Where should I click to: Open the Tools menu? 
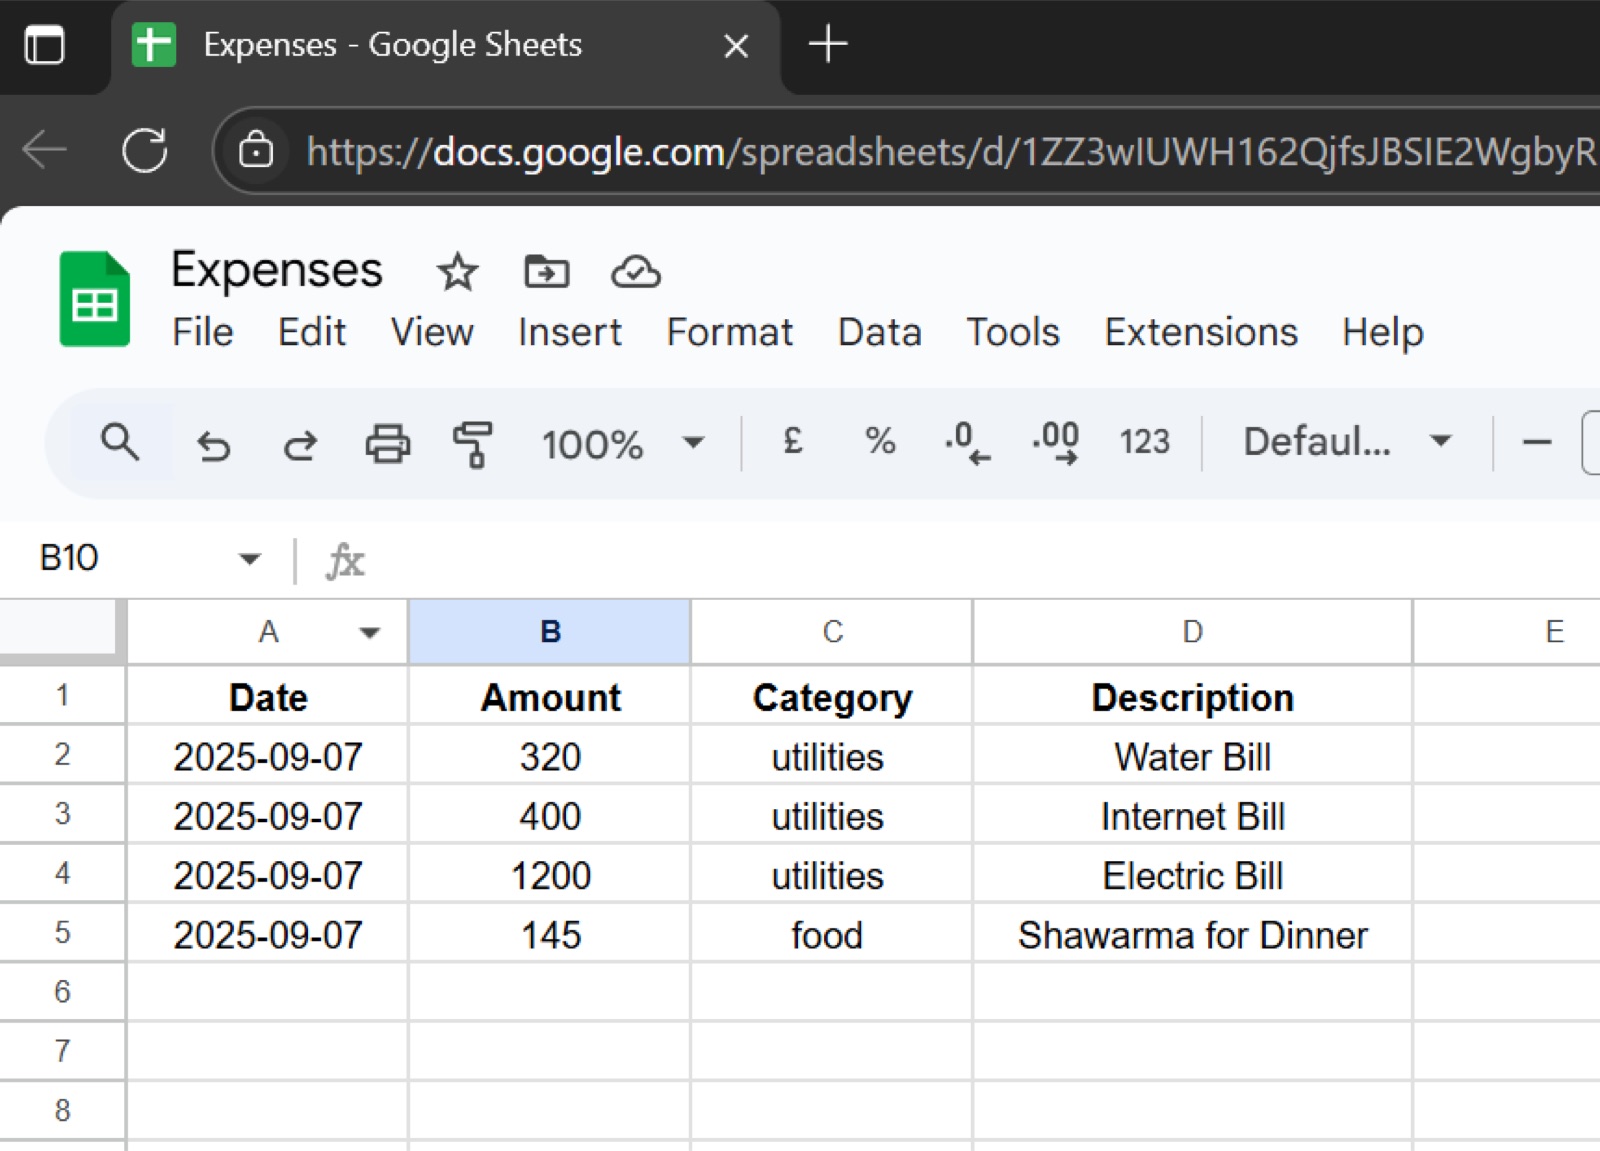(x=1013, y=332)
